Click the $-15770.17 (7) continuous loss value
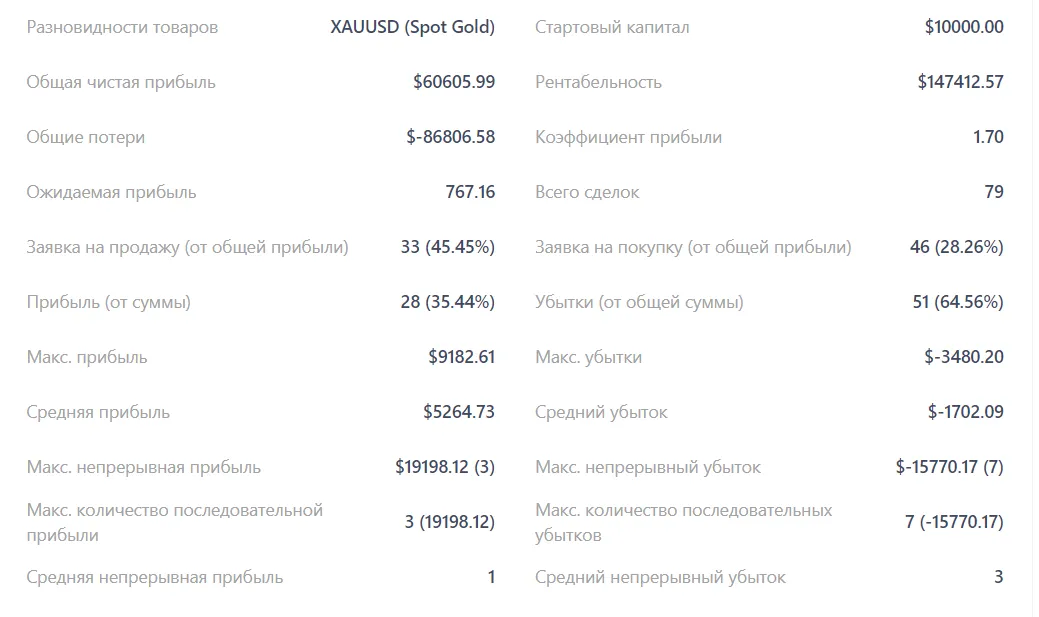This screenshot has width=1039, height=617. click(x=950, y=467)
